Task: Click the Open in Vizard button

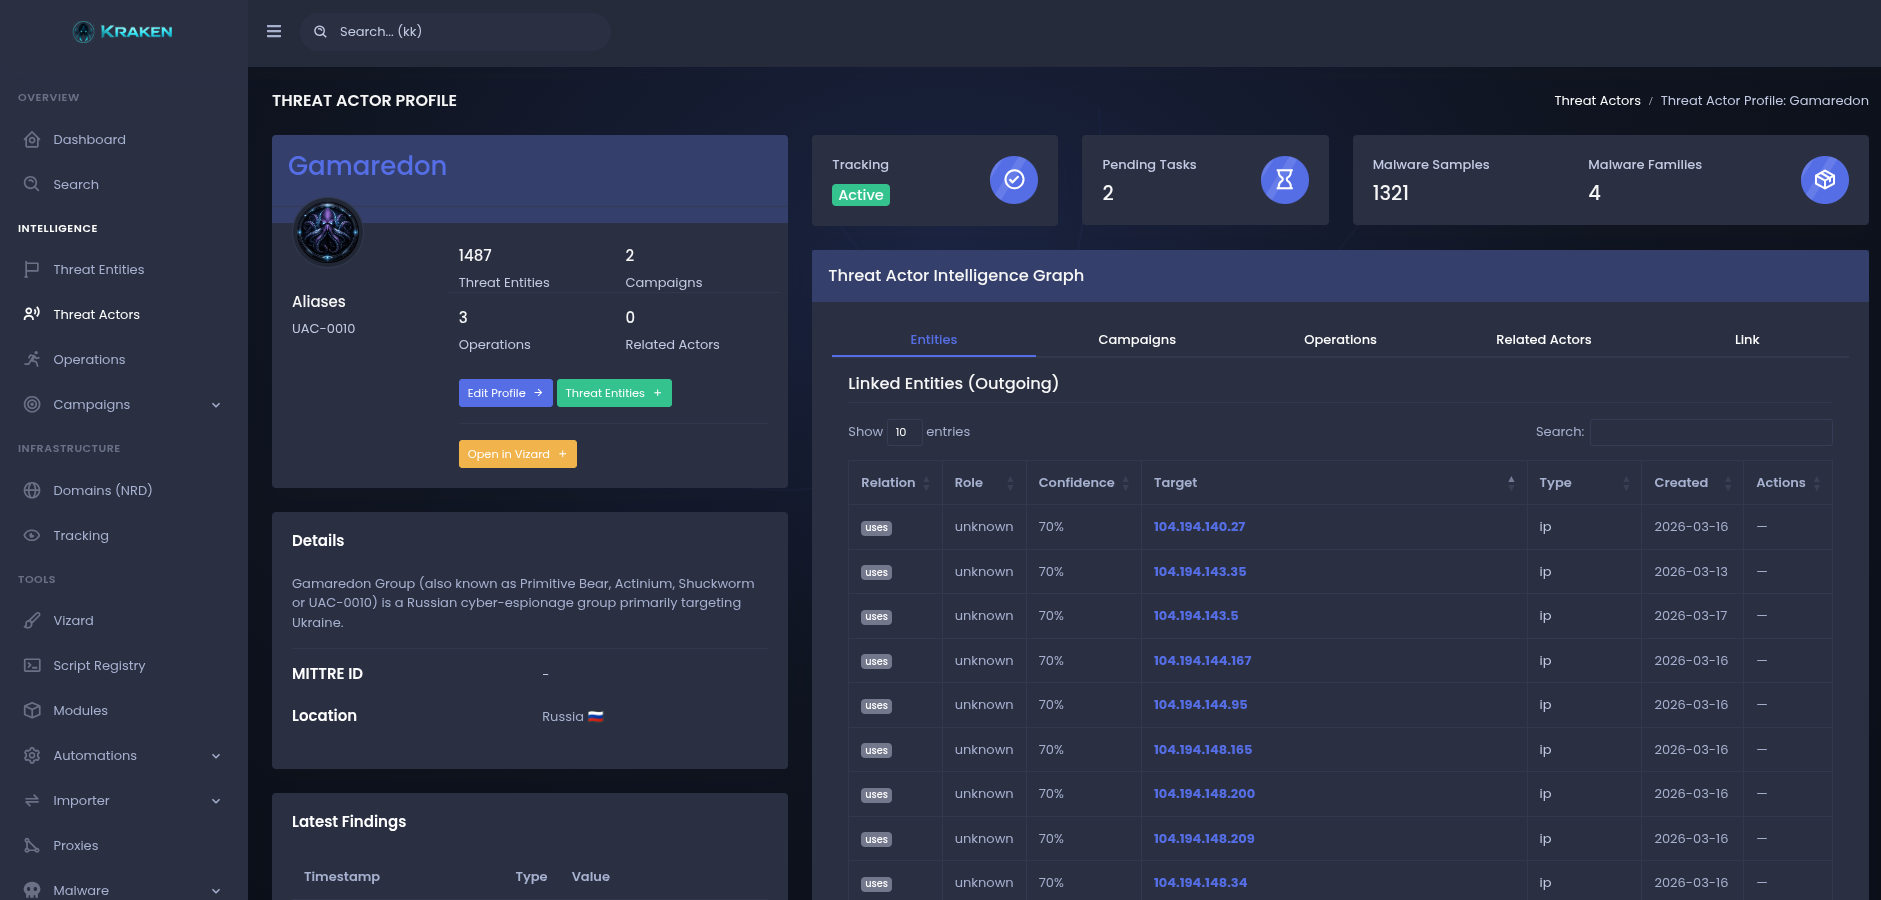Action: tap(517, 454)
